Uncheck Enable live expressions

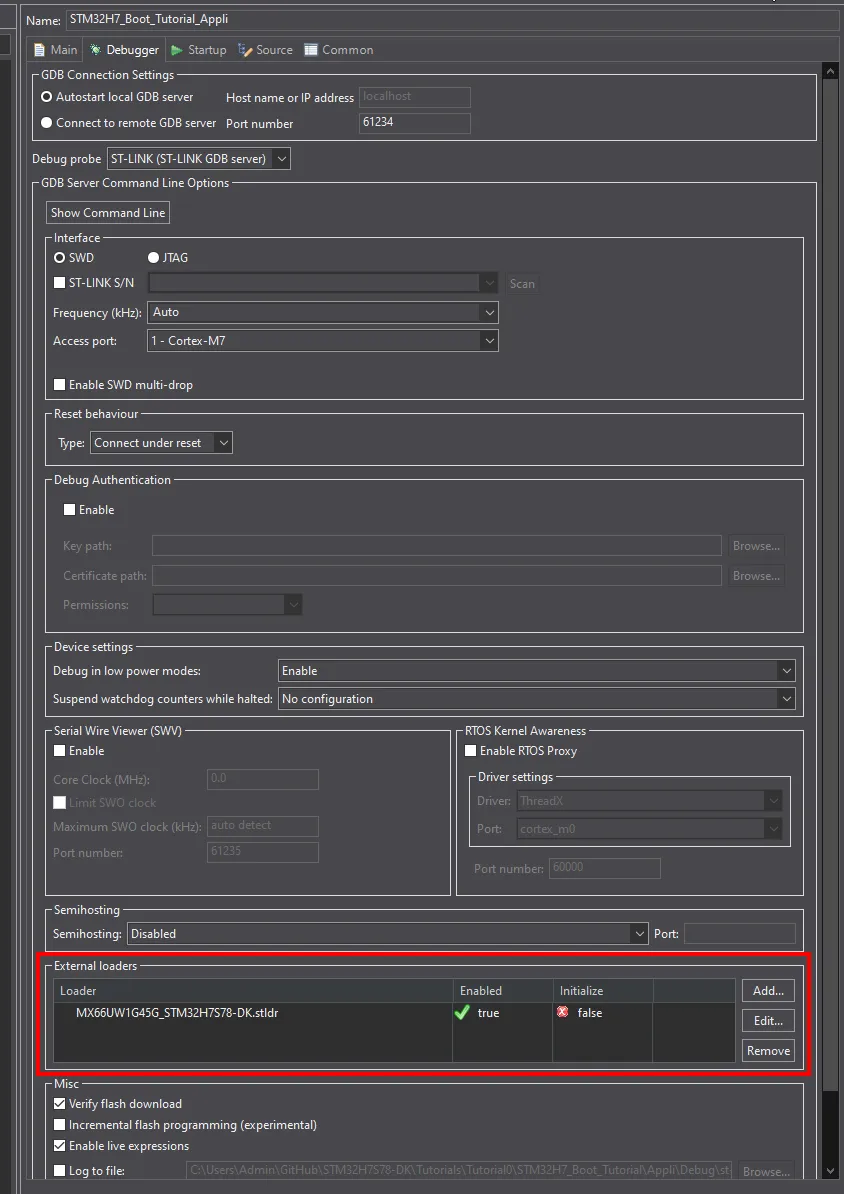tap(59, 1146)
